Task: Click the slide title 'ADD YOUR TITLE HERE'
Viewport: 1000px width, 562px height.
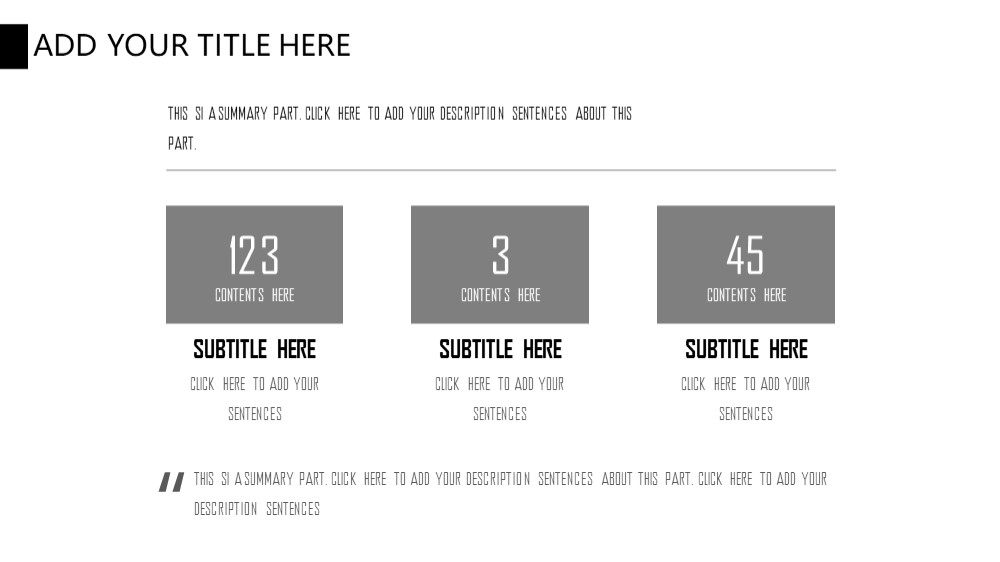Action: [x=192, y=46]
